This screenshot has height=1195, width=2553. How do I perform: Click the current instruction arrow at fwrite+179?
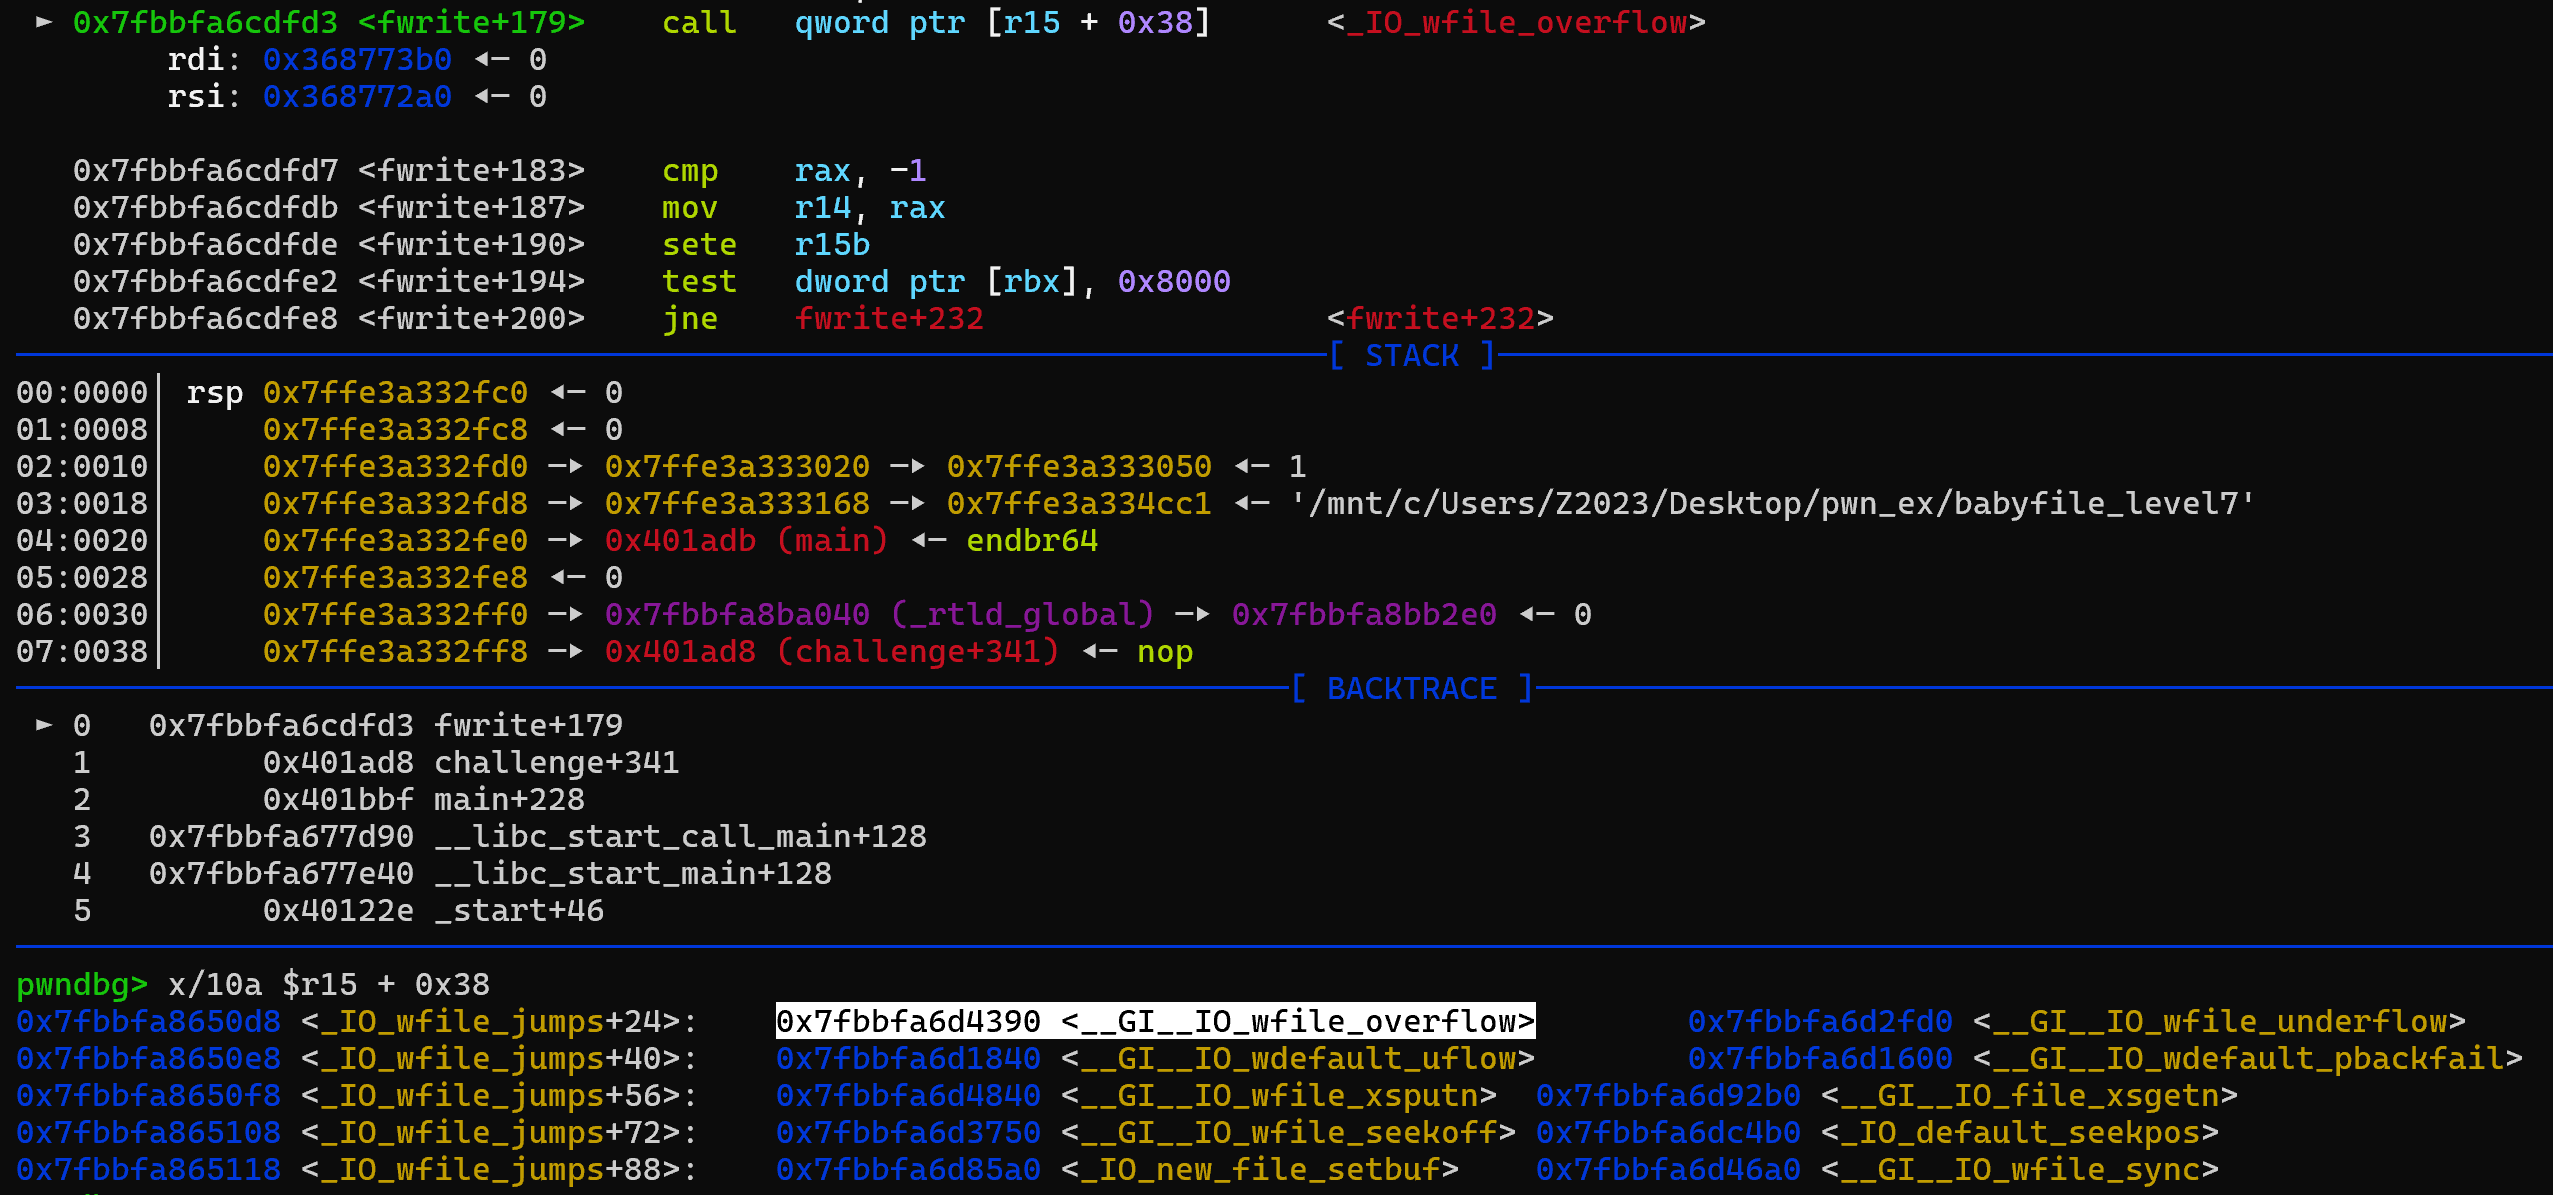(44, 22)
